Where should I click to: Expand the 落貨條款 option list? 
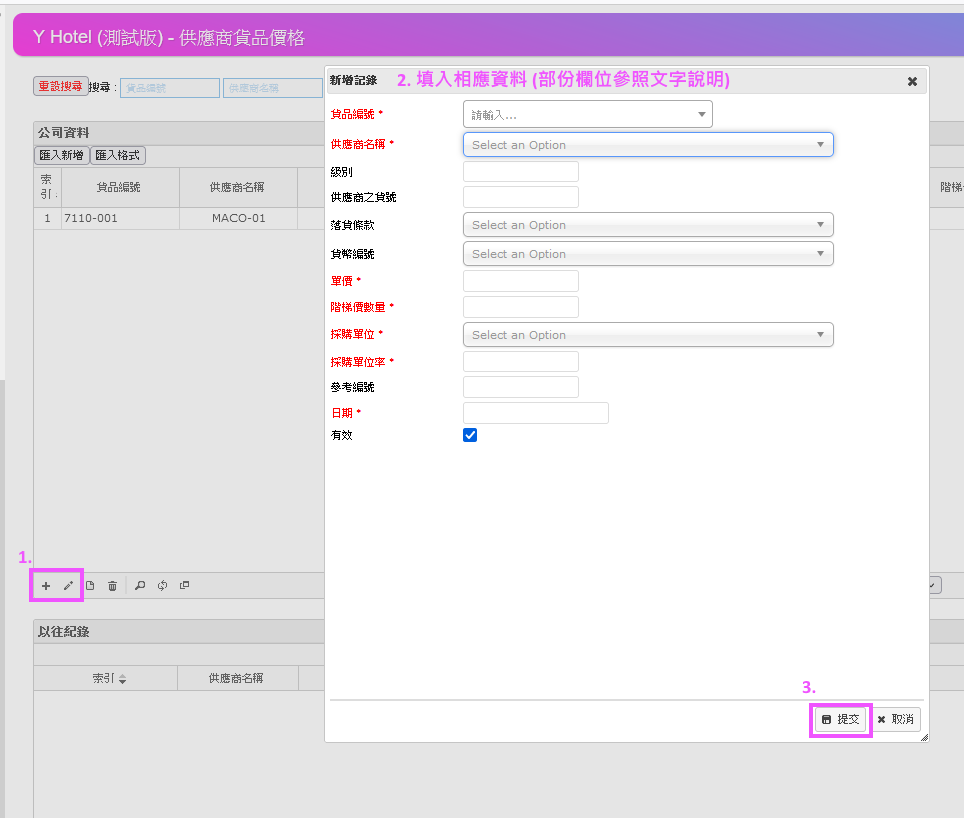point(646,224)
